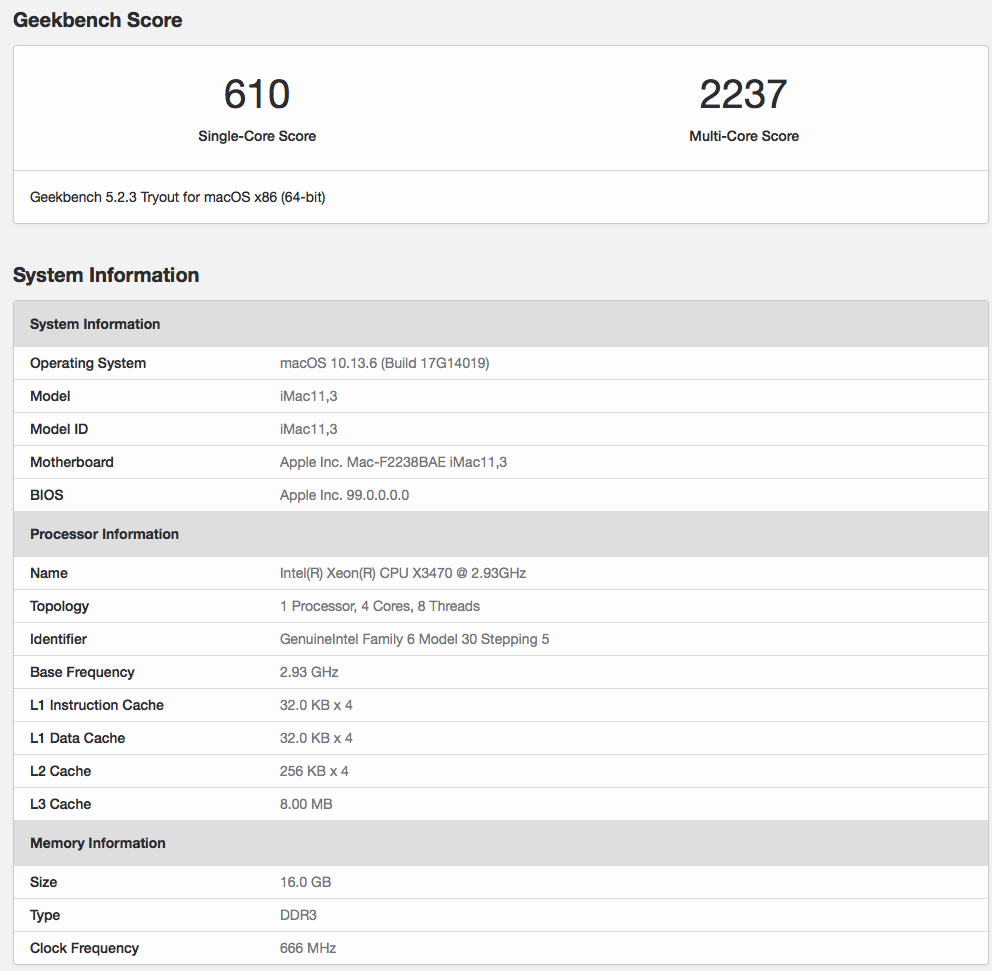Click the memory Type label
Image resolution: width=992 pixels, height=971 pixels.
[x=45, y=915]
